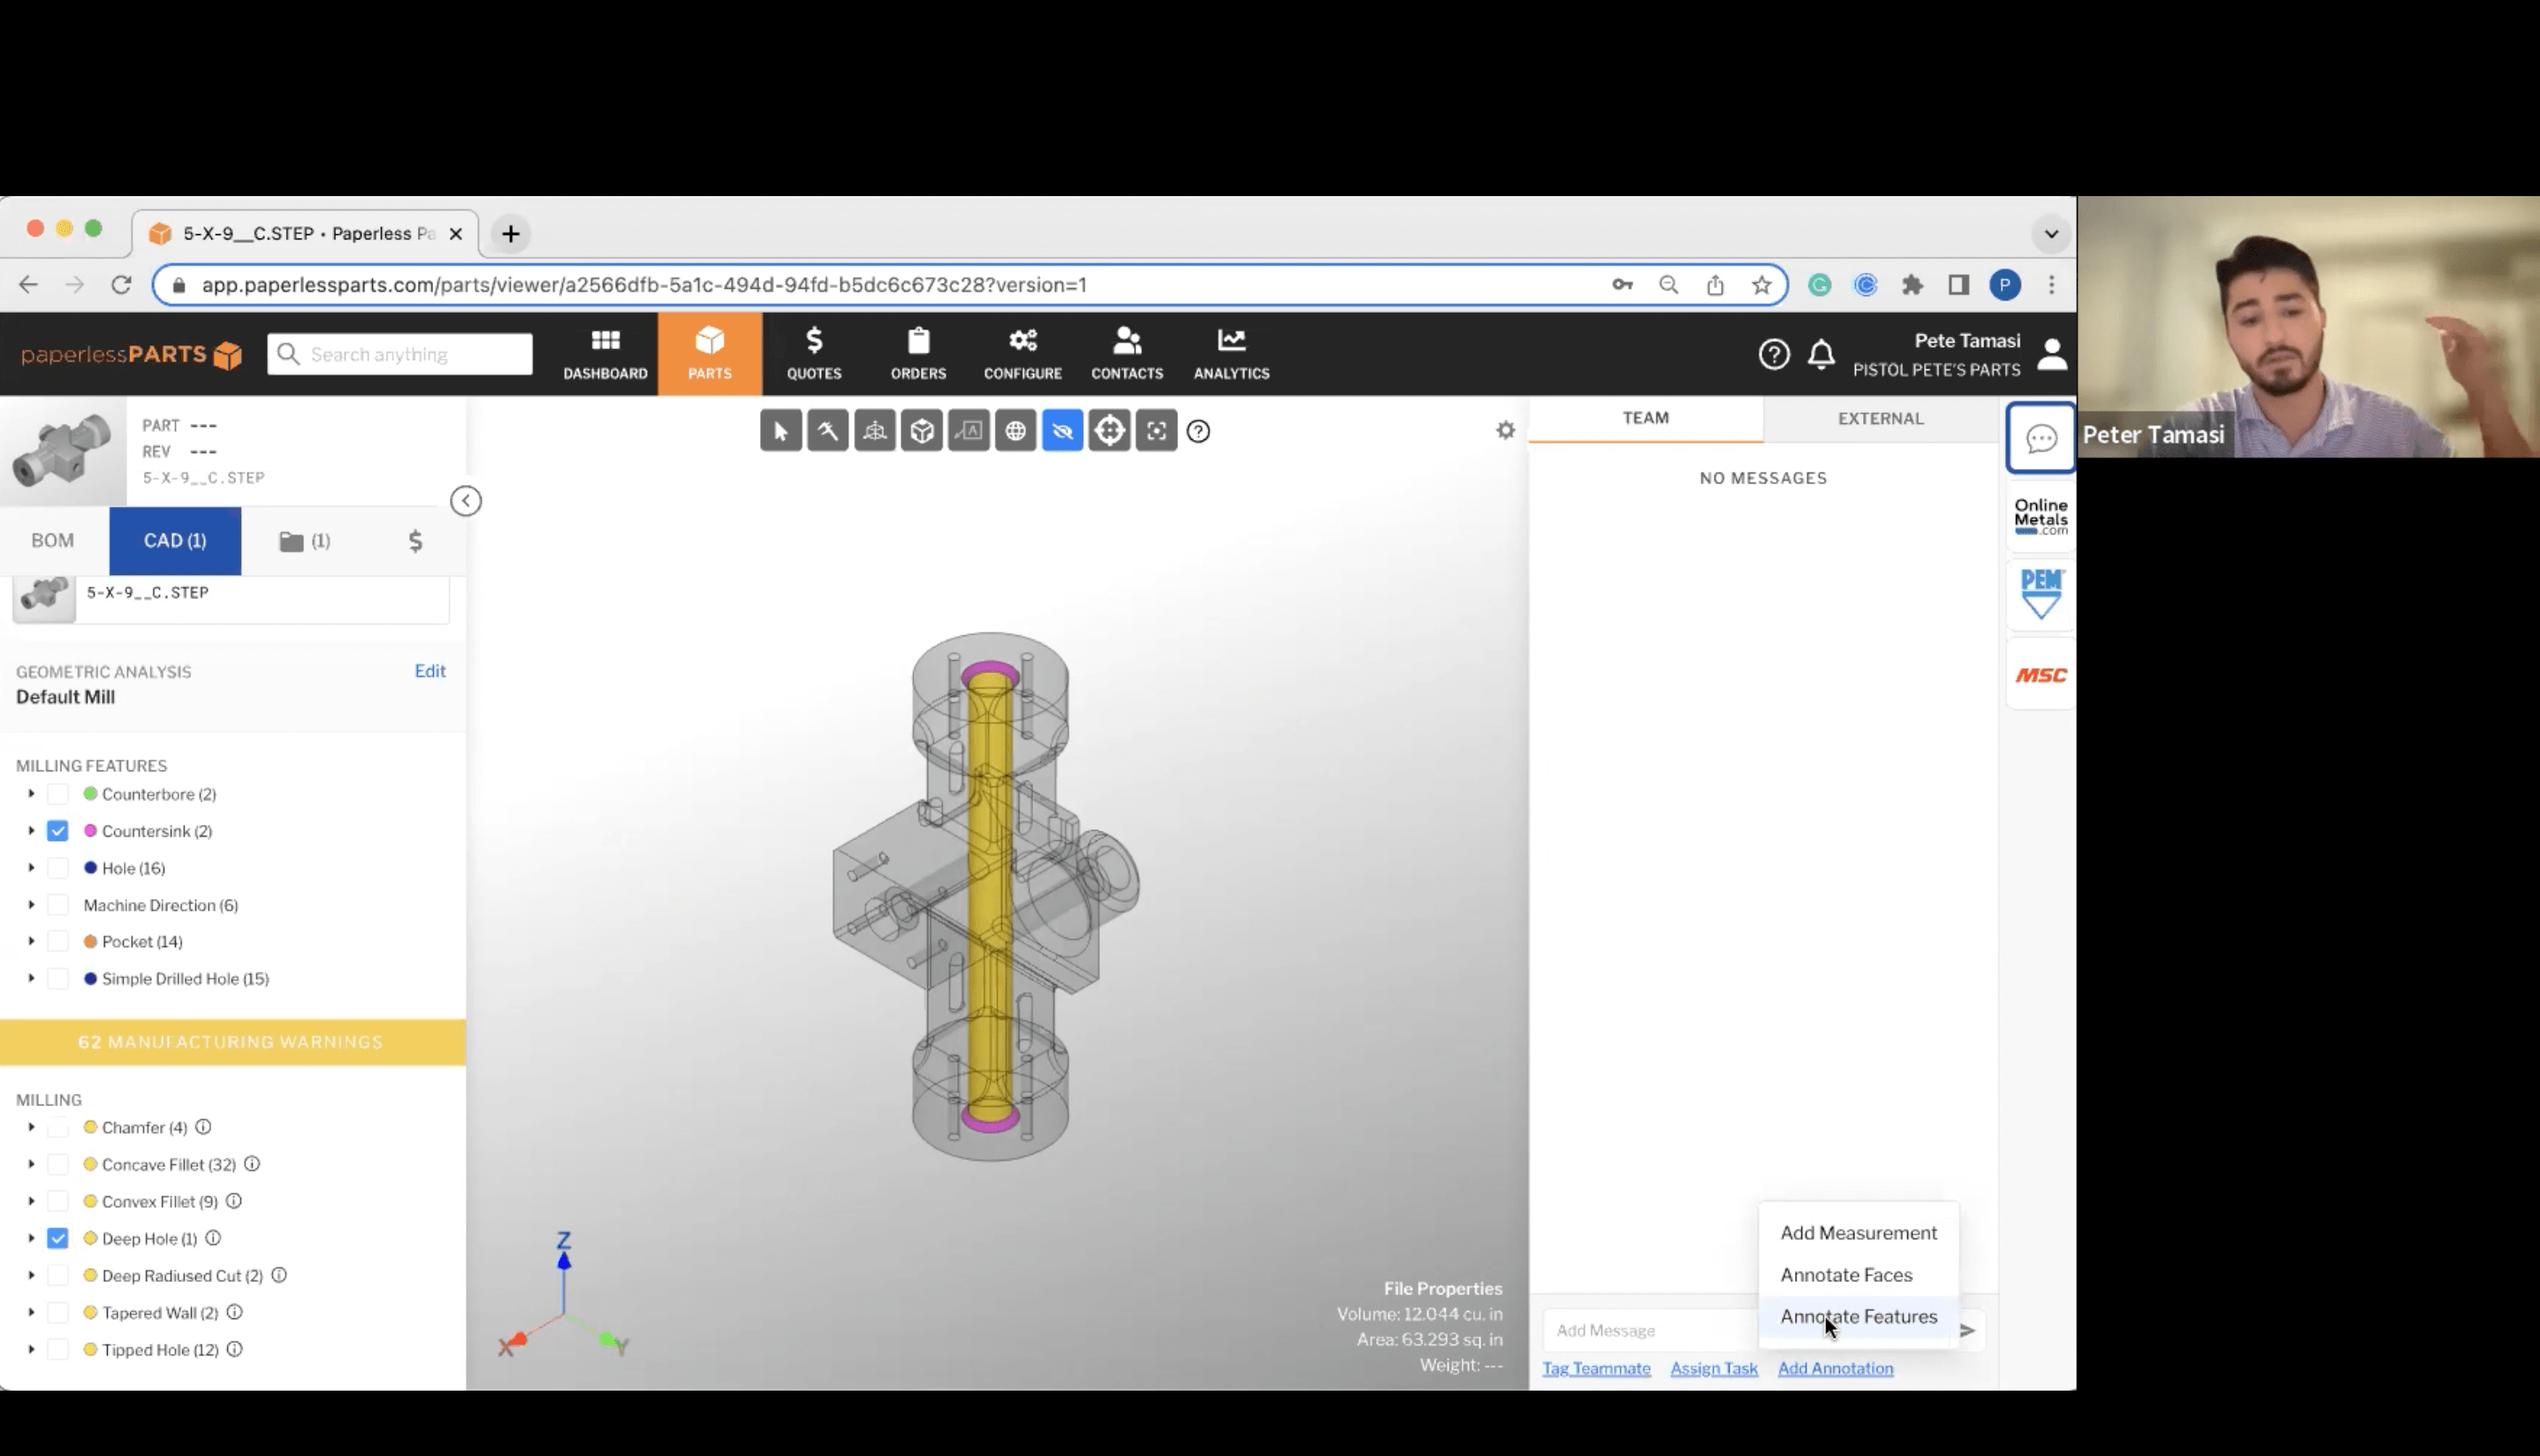The height and width of the screenshot is (1456, 2540).
Task: Show info for Chamfer warning
Action: click(x=203, y=1127)
